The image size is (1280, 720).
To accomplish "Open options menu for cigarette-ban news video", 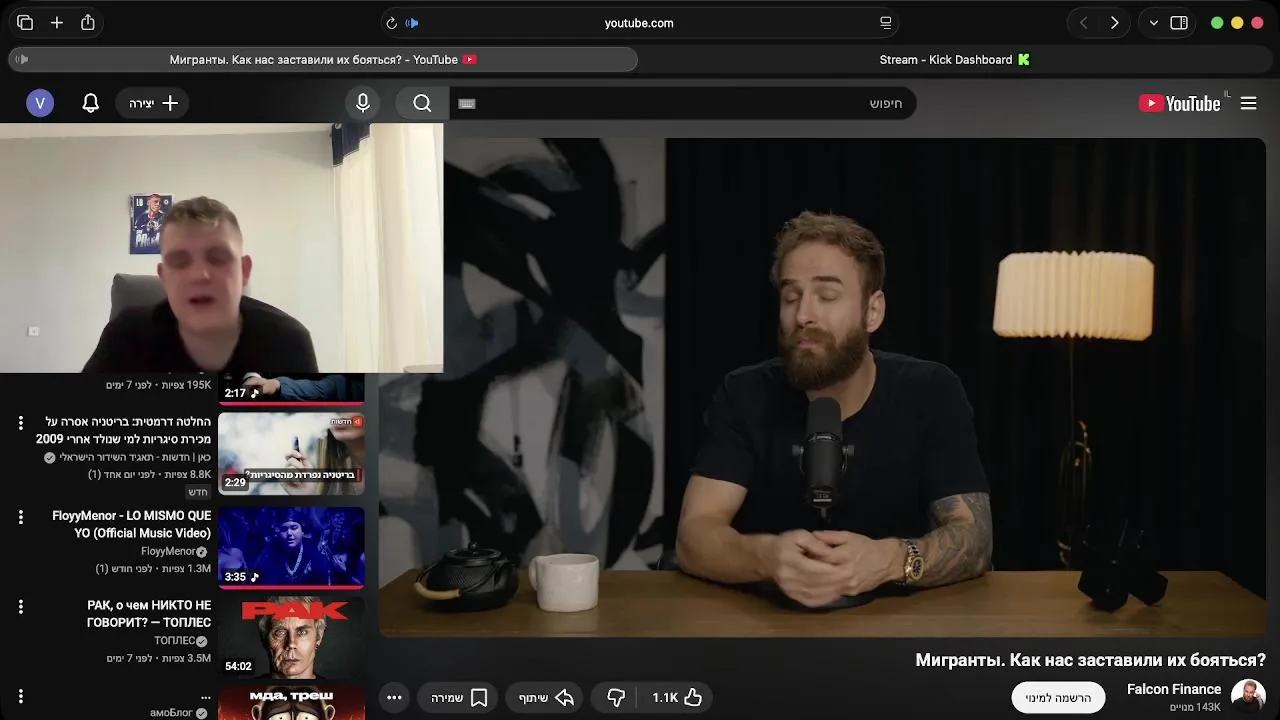I will tap(20, 423).
